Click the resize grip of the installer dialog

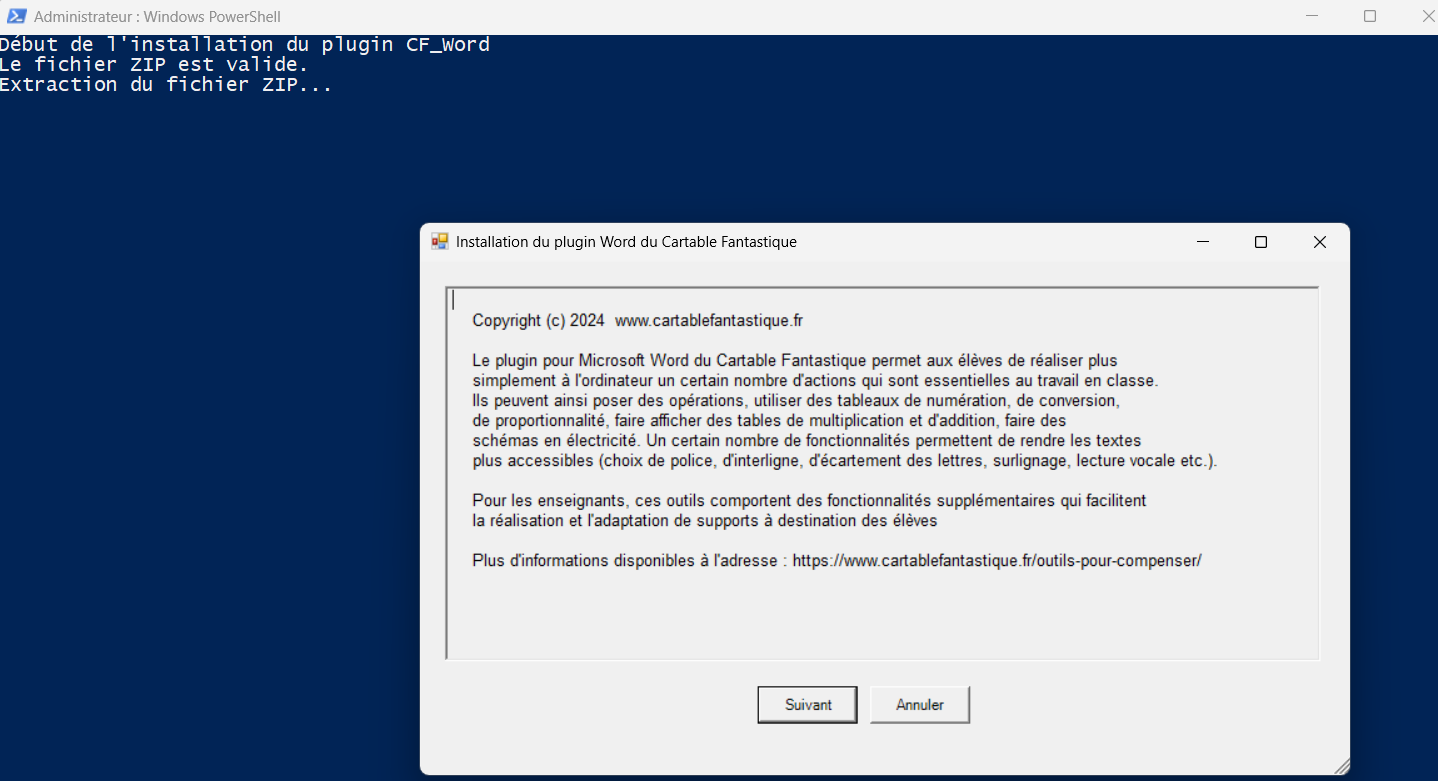(1341, 766)
